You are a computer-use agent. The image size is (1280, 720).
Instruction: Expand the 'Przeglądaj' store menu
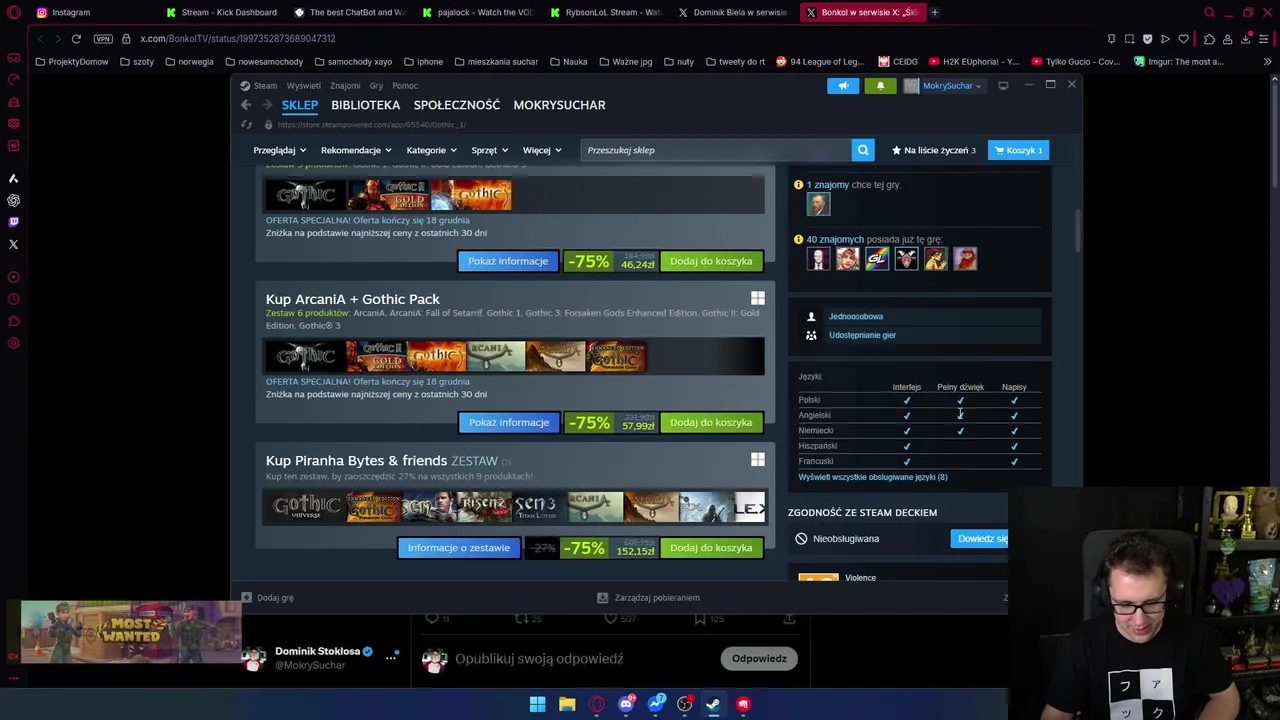[x=279, y=150]
